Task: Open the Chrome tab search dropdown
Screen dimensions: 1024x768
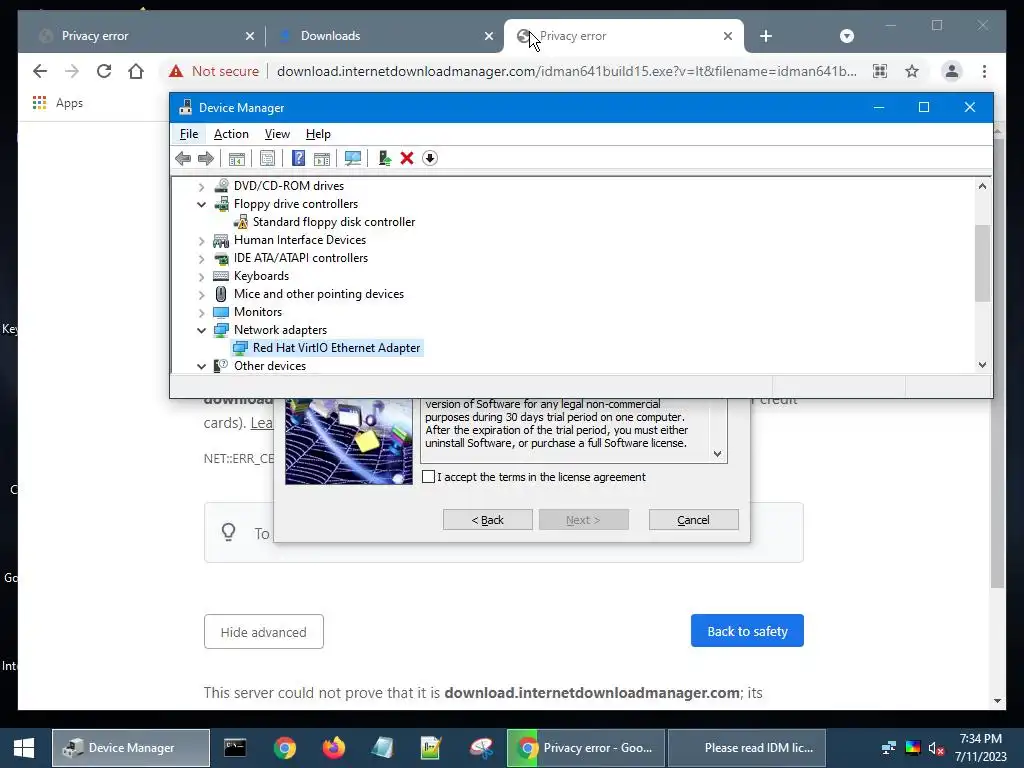Action: pyautogui.click(x=846, y=36)
